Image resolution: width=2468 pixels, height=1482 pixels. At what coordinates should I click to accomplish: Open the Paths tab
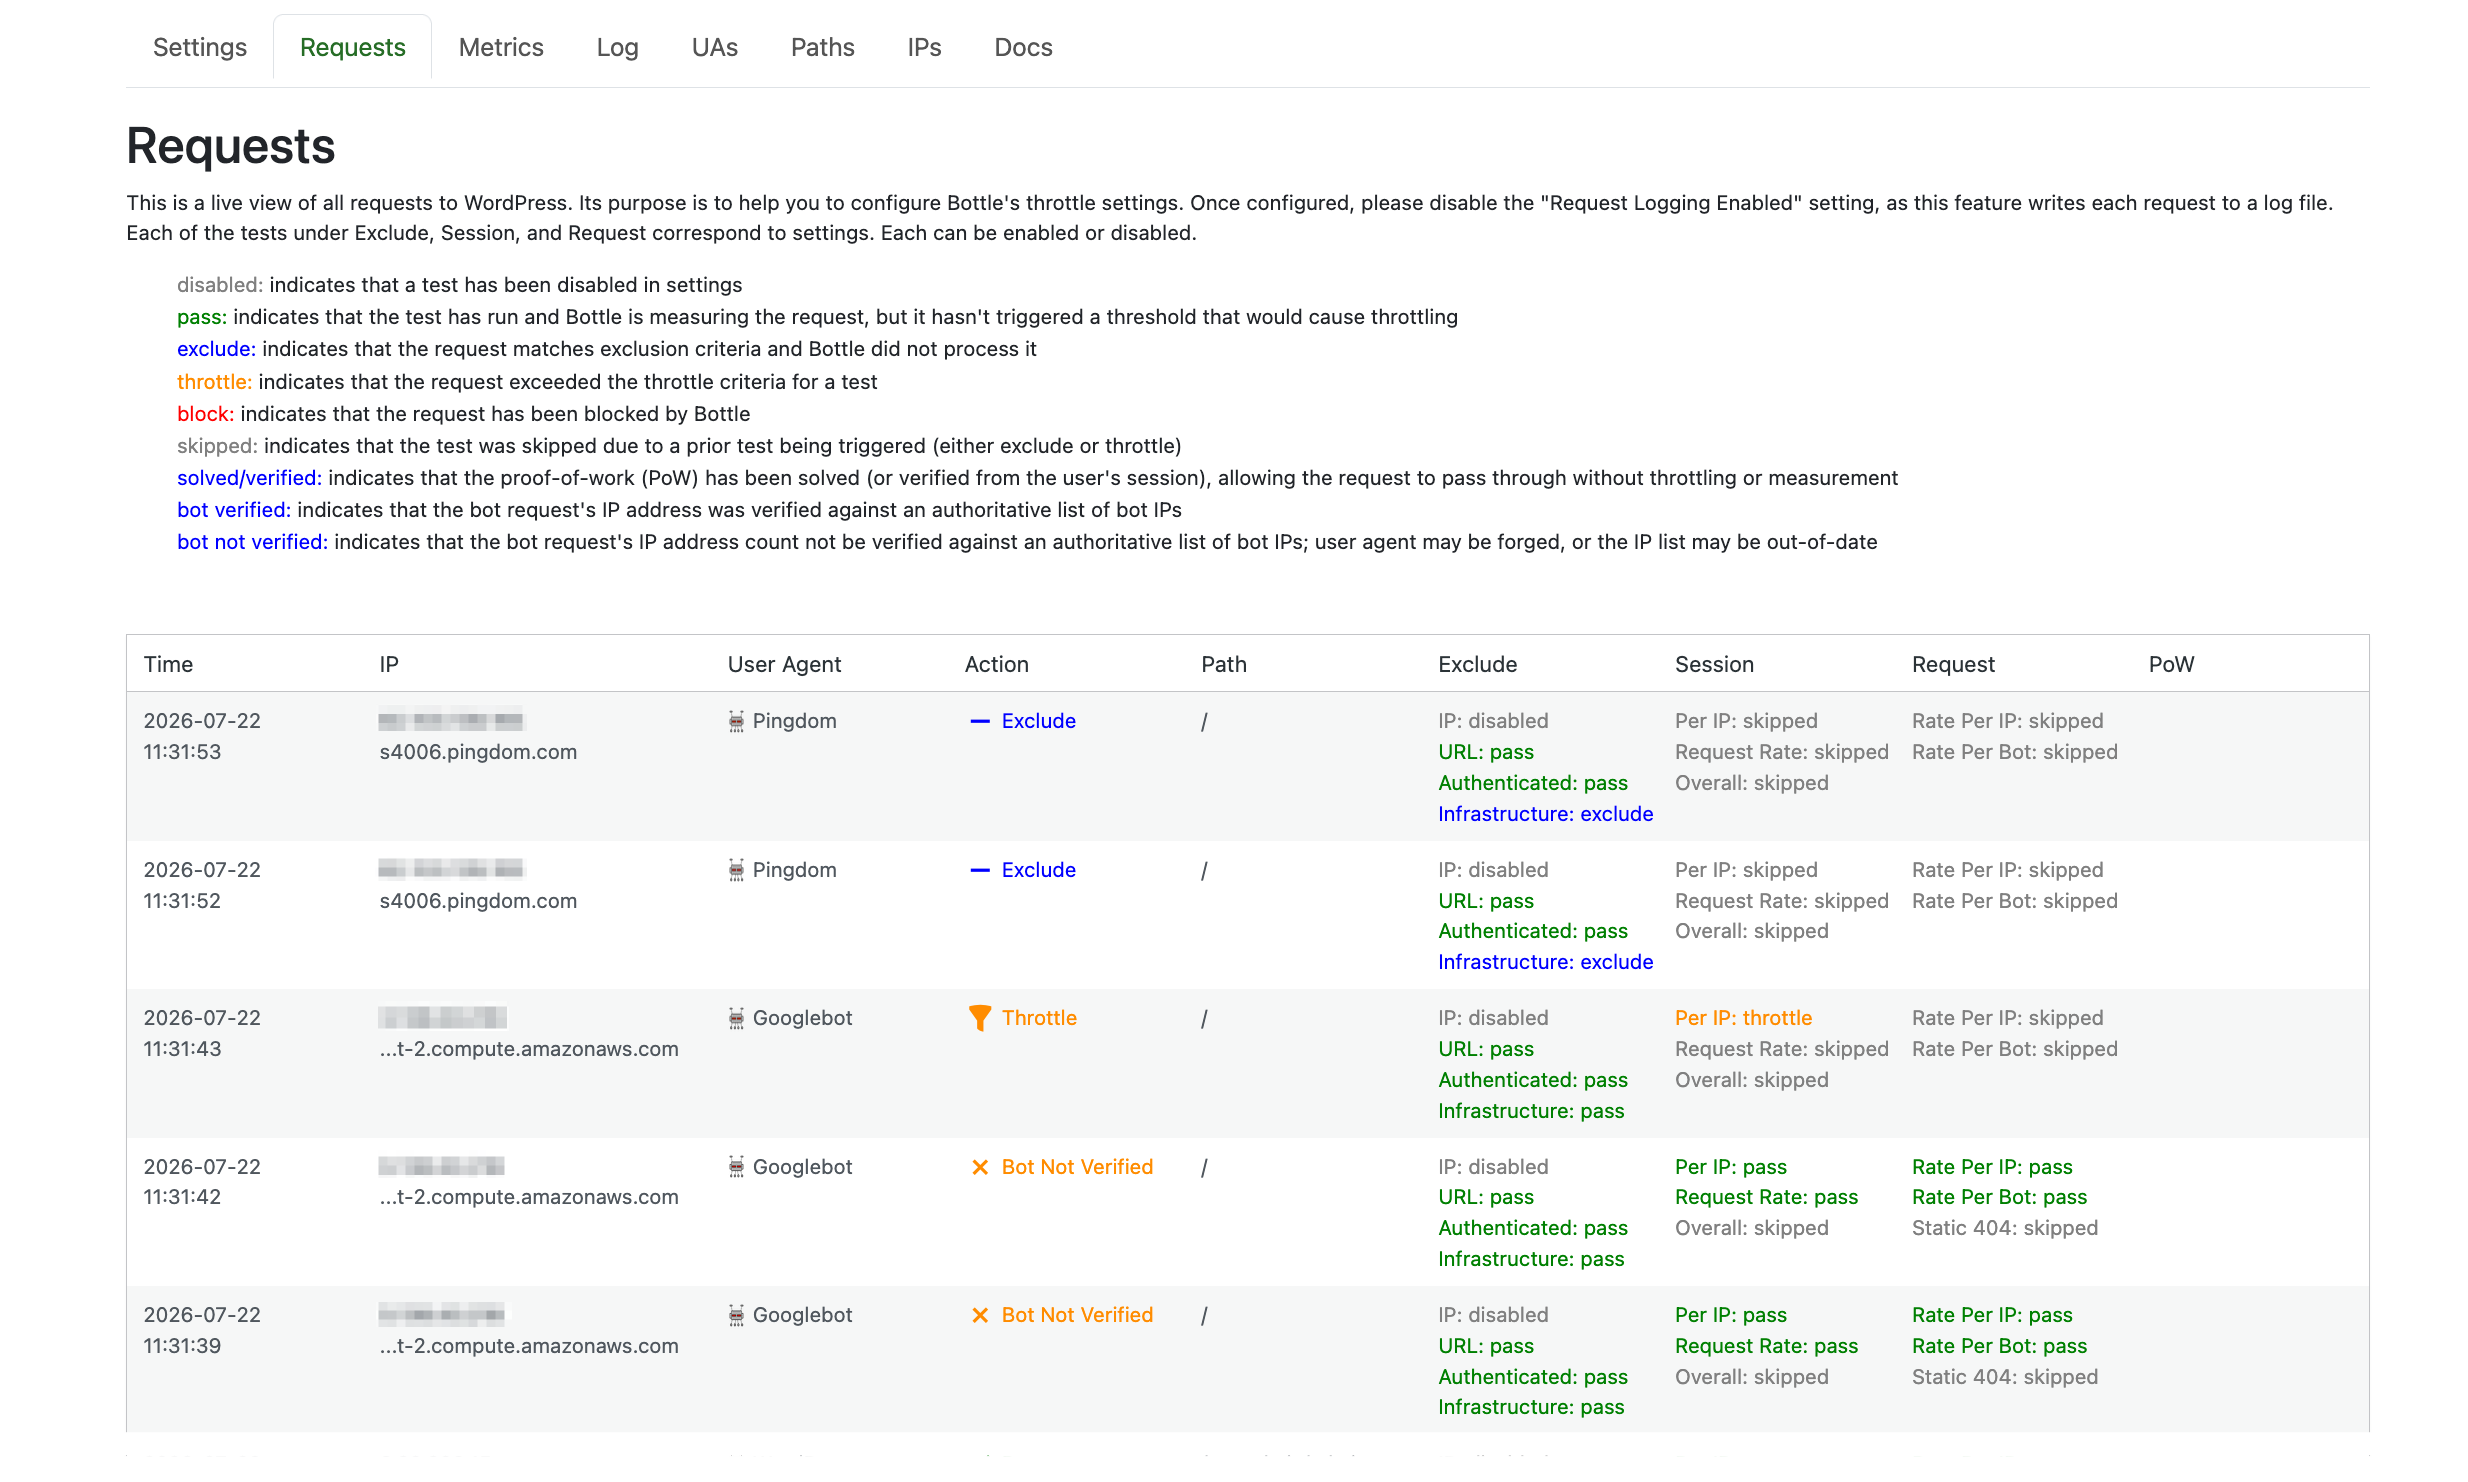[822, 47]
